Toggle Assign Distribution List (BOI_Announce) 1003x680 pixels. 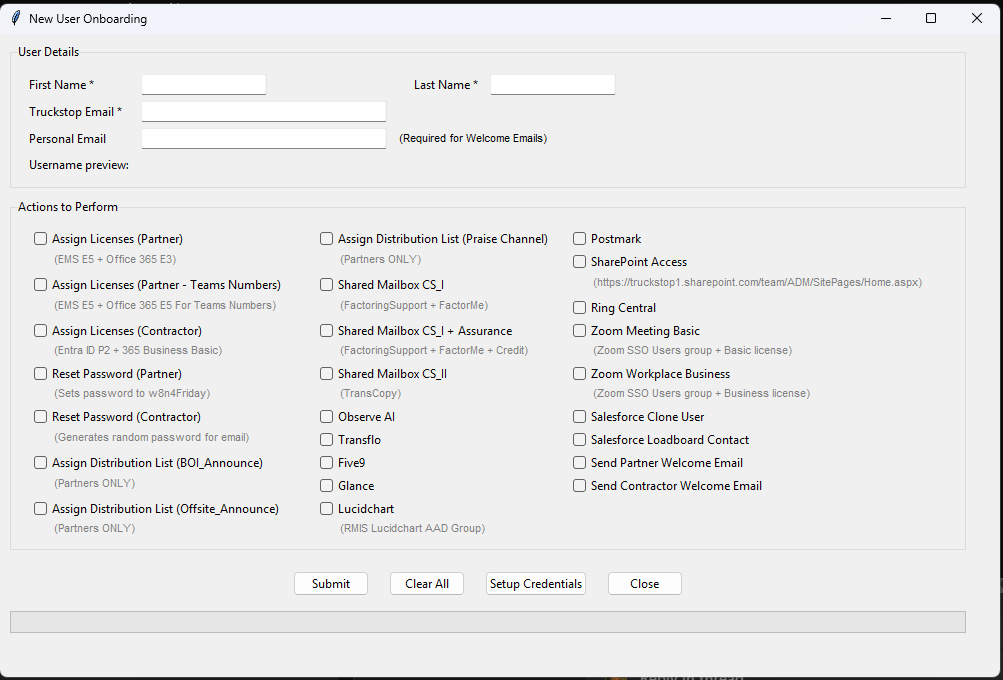tap(40, 462)
